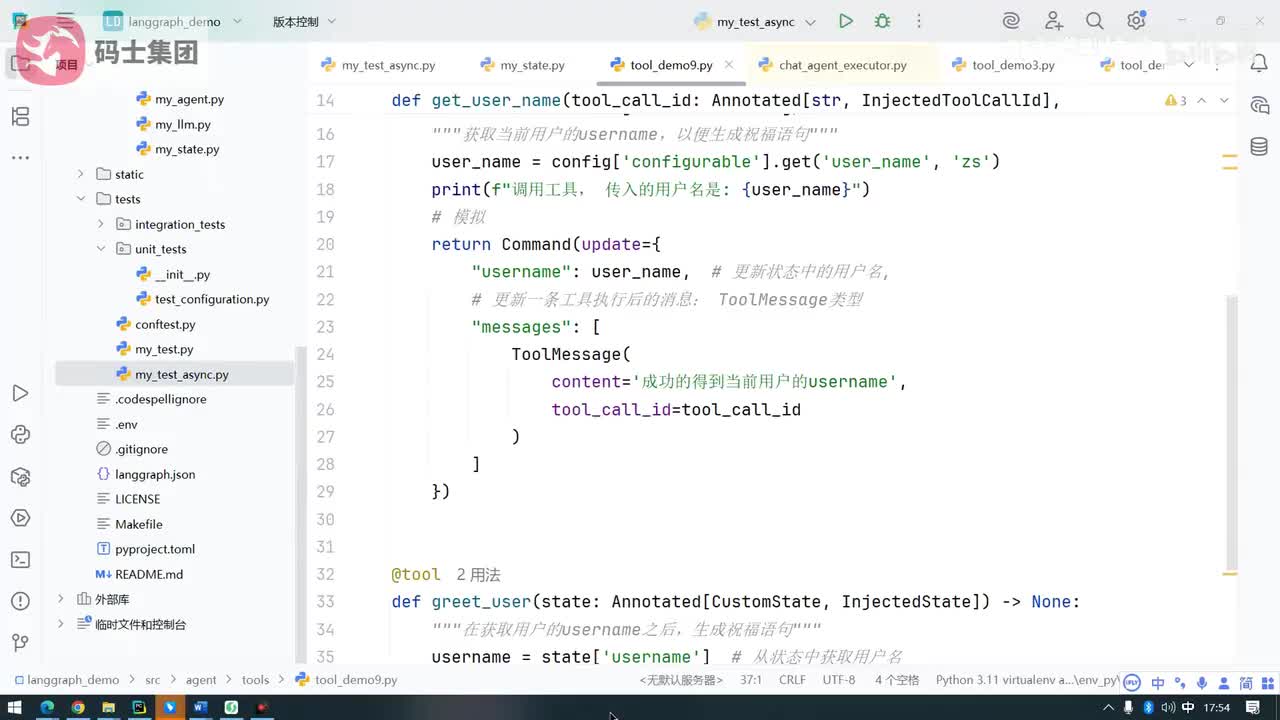Open the AI chat panel icon

[1259, 105]
